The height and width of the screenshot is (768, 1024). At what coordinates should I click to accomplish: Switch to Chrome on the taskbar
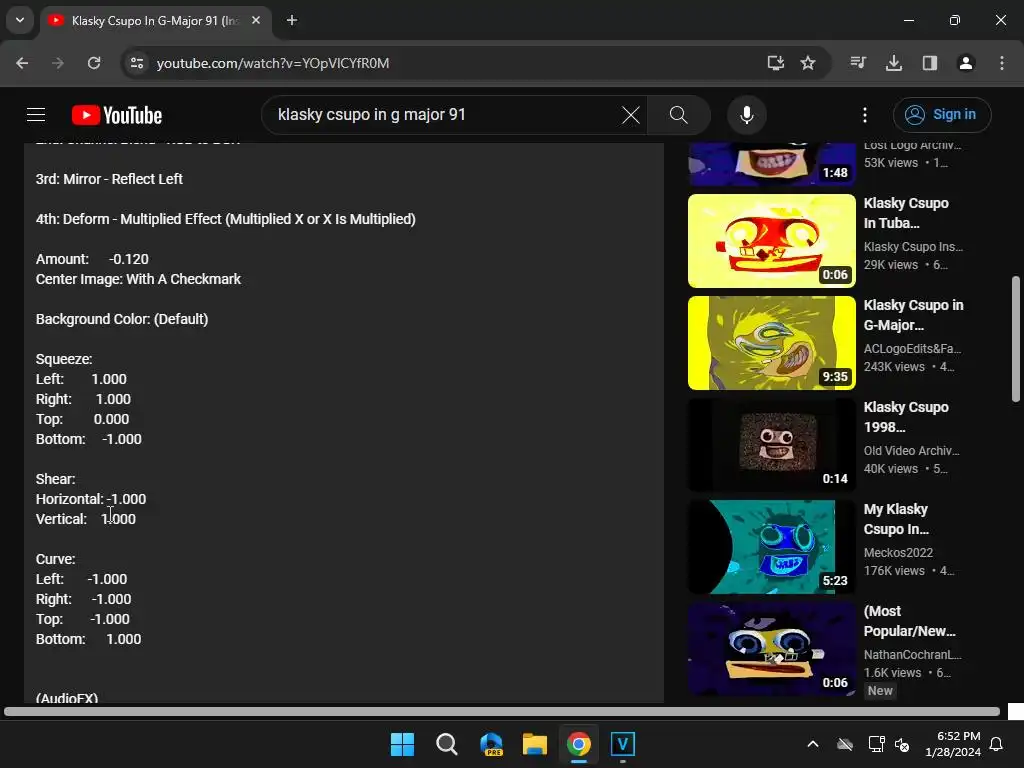pyautogui.click(x=579, y=744)
